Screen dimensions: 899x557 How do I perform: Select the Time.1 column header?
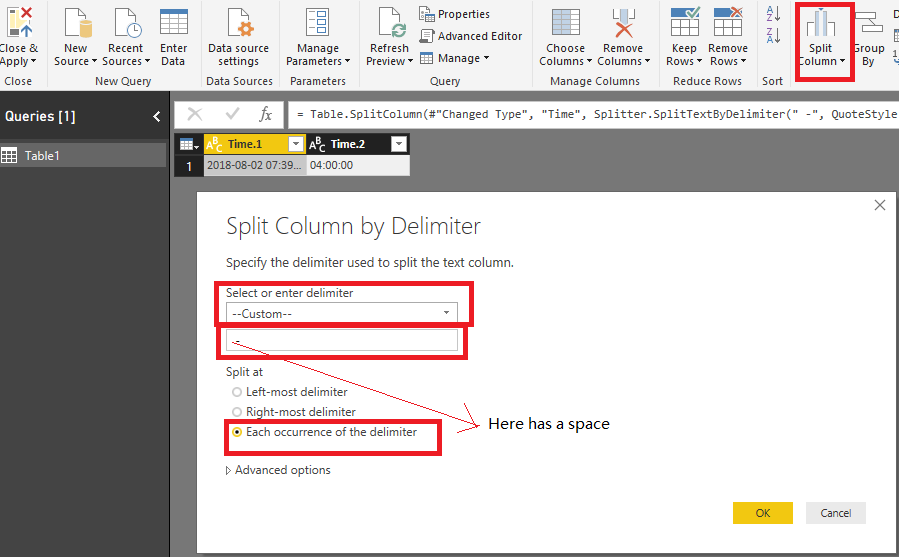pyautogui.click(x=255, y=144)
